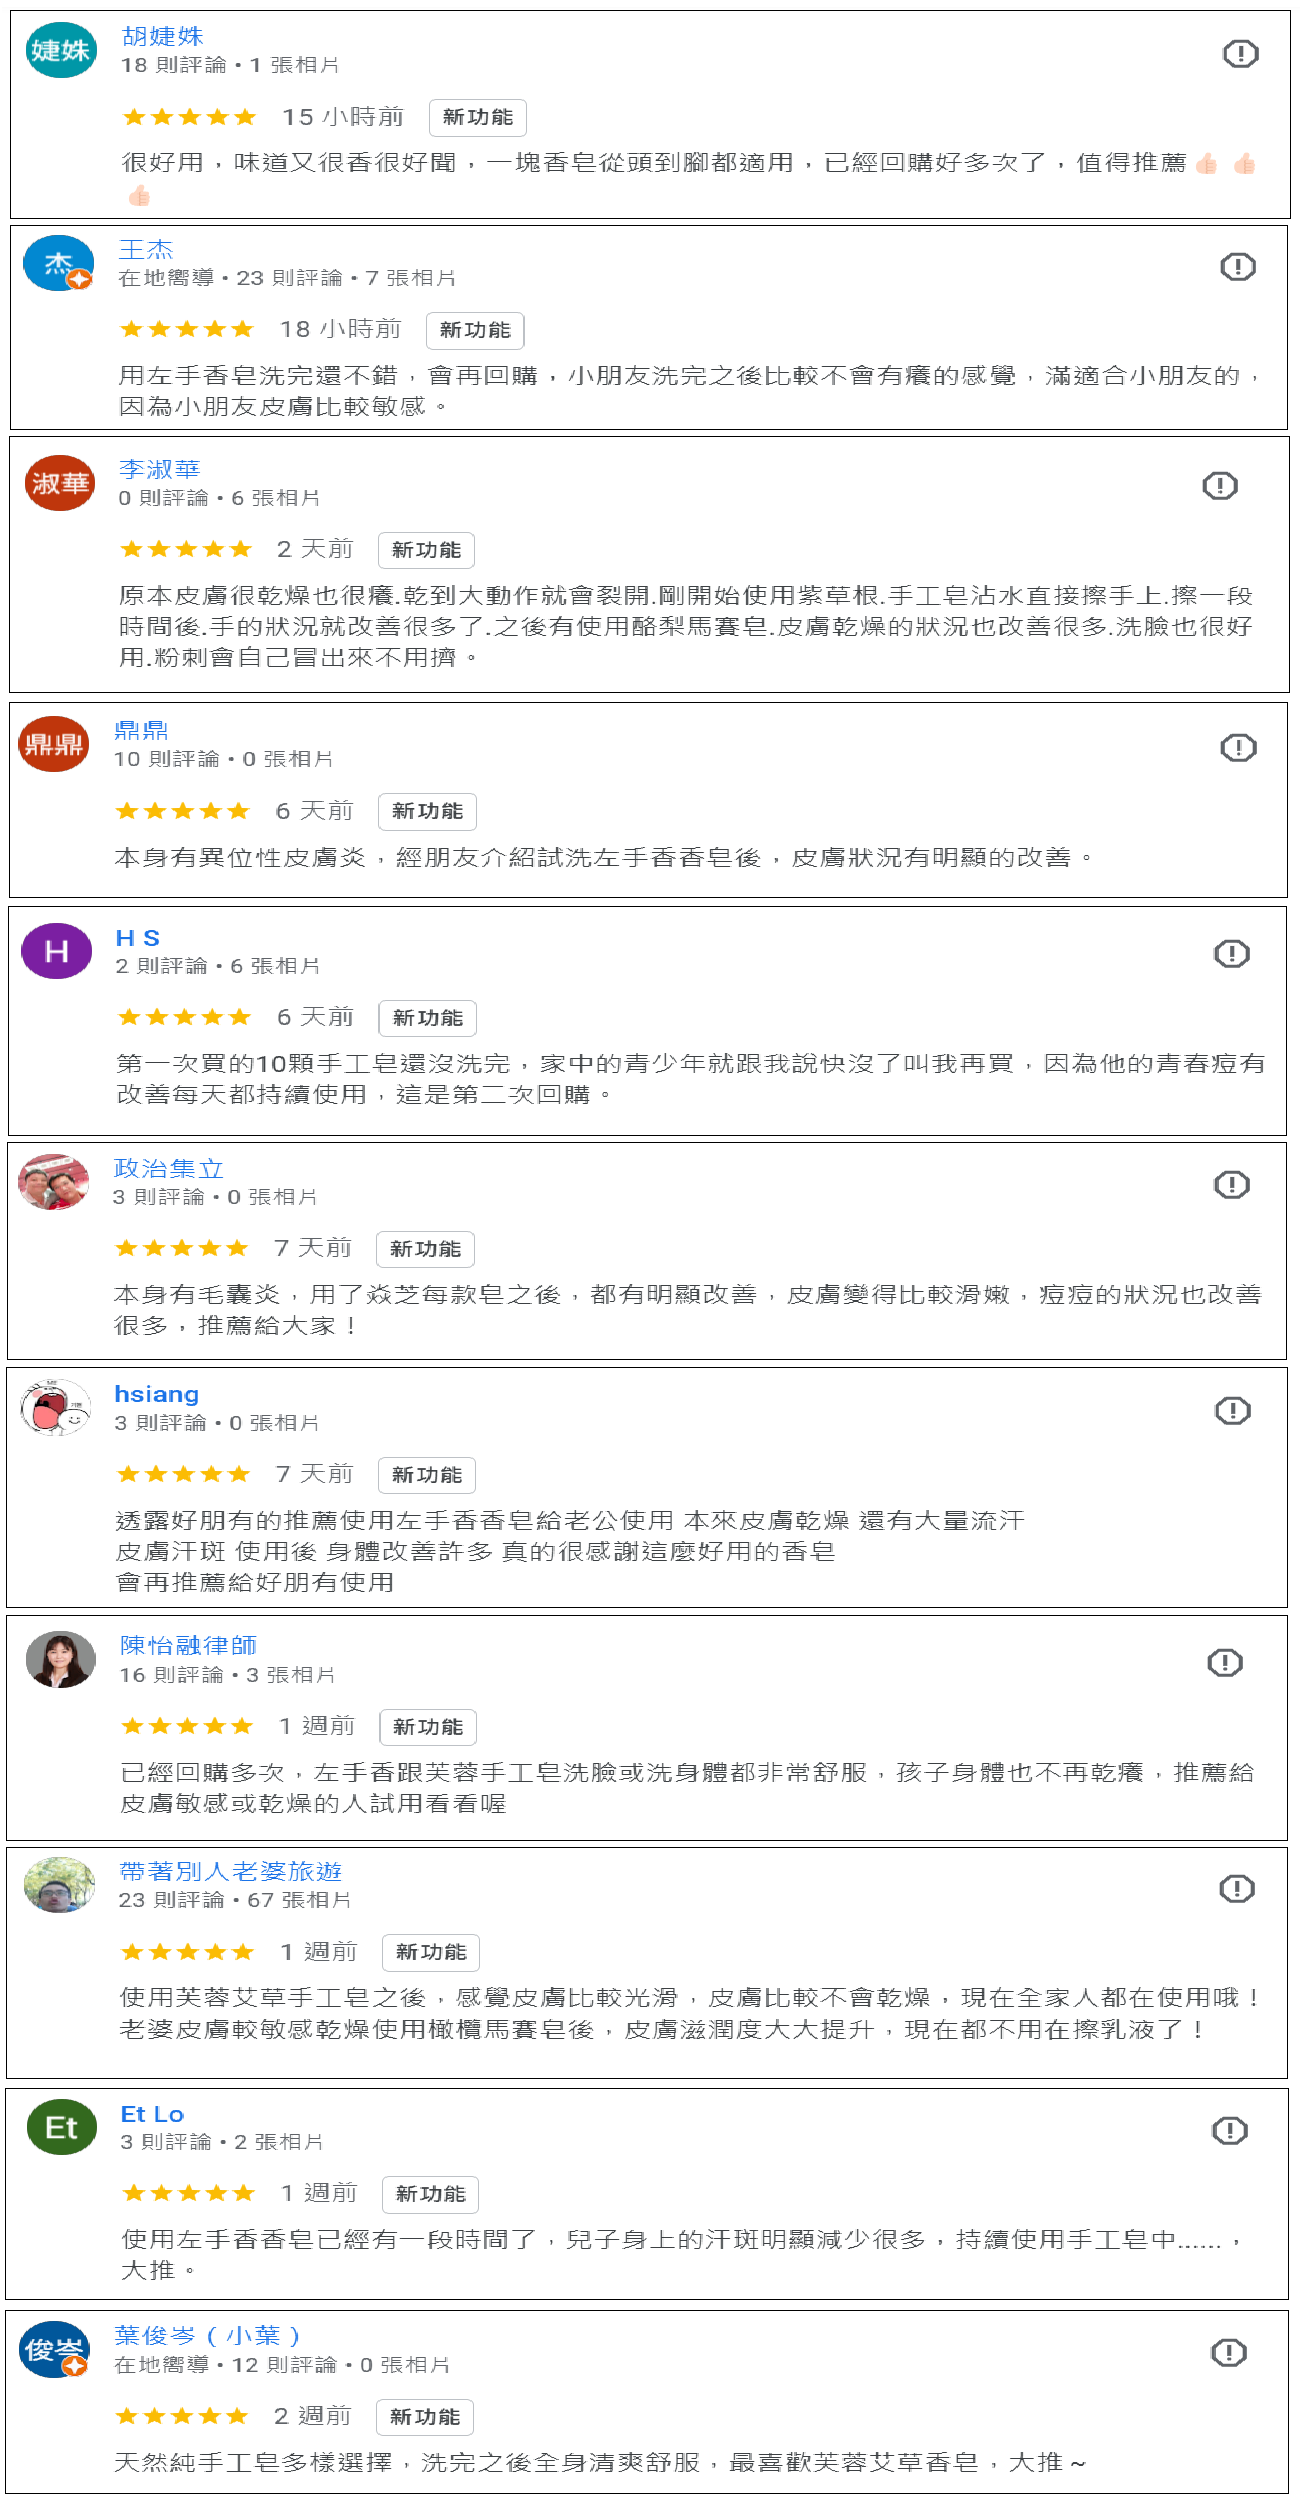1300x2500 pixels.
Task: Click the 新功能 badge on 王杰's review
Action: pos(475,330)
